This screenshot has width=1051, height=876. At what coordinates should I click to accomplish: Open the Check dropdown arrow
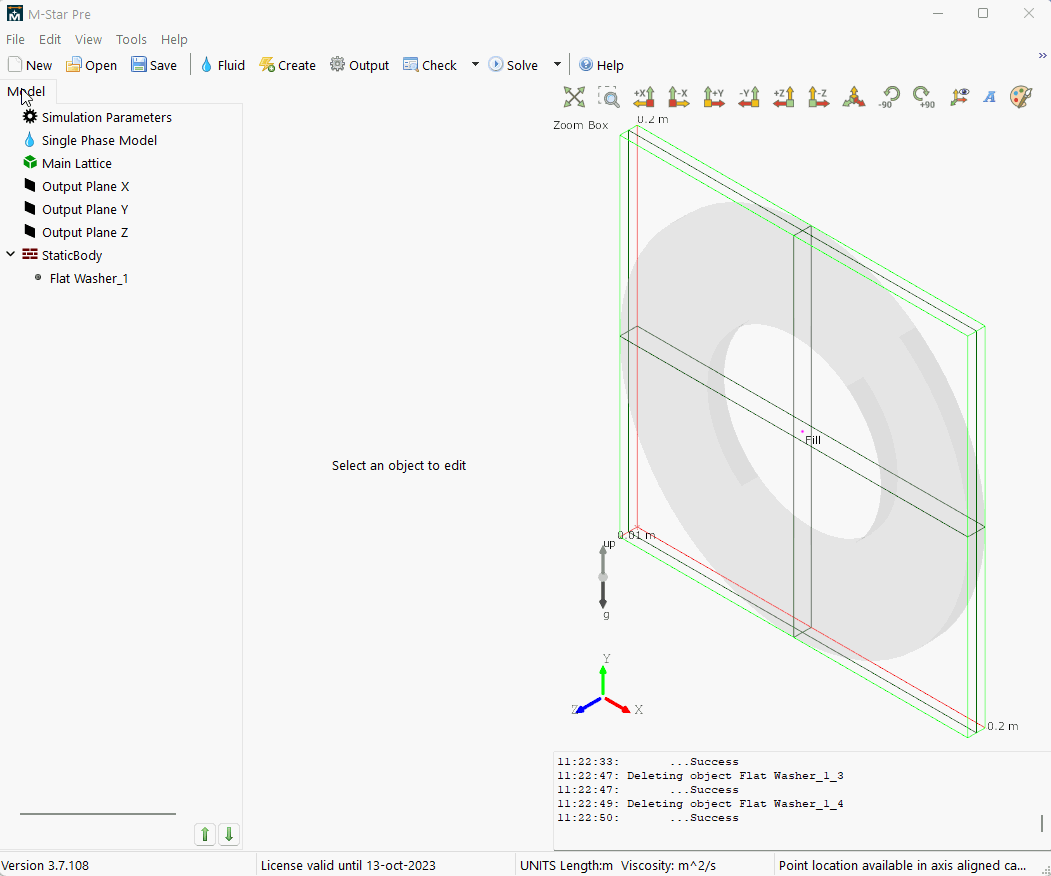click(x=475, y=64)
